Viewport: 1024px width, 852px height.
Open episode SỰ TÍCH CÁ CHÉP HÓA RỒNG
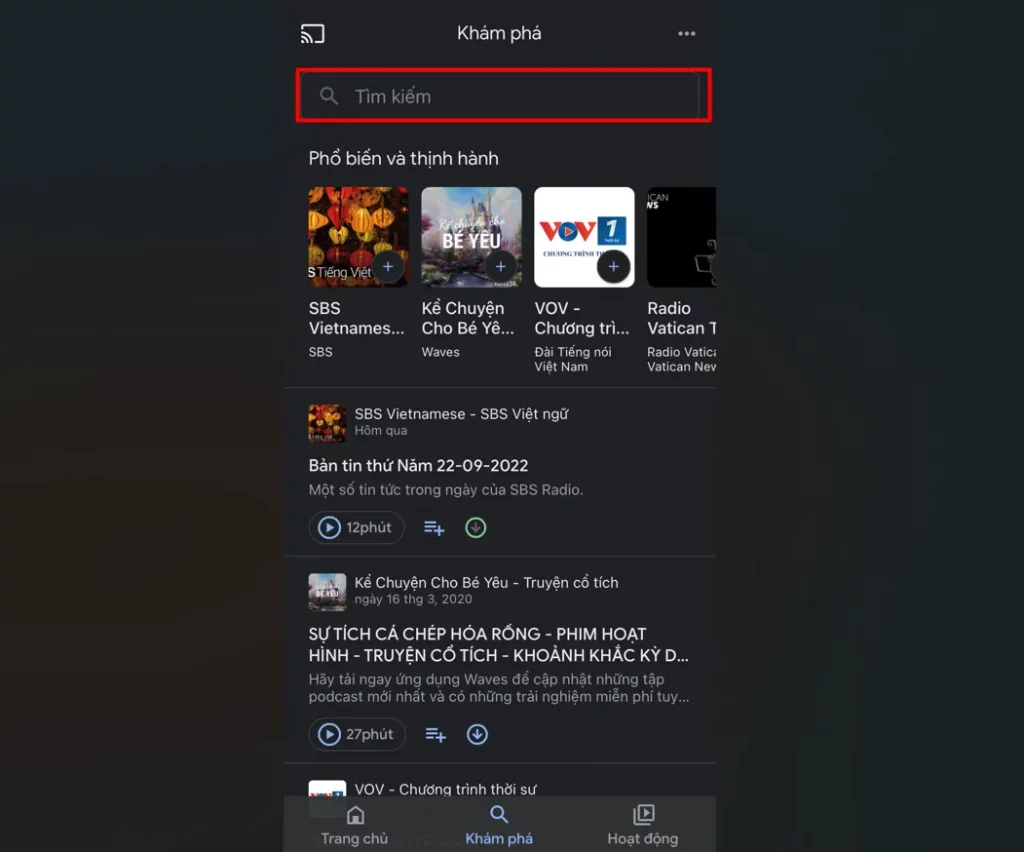tap(498, 644)
